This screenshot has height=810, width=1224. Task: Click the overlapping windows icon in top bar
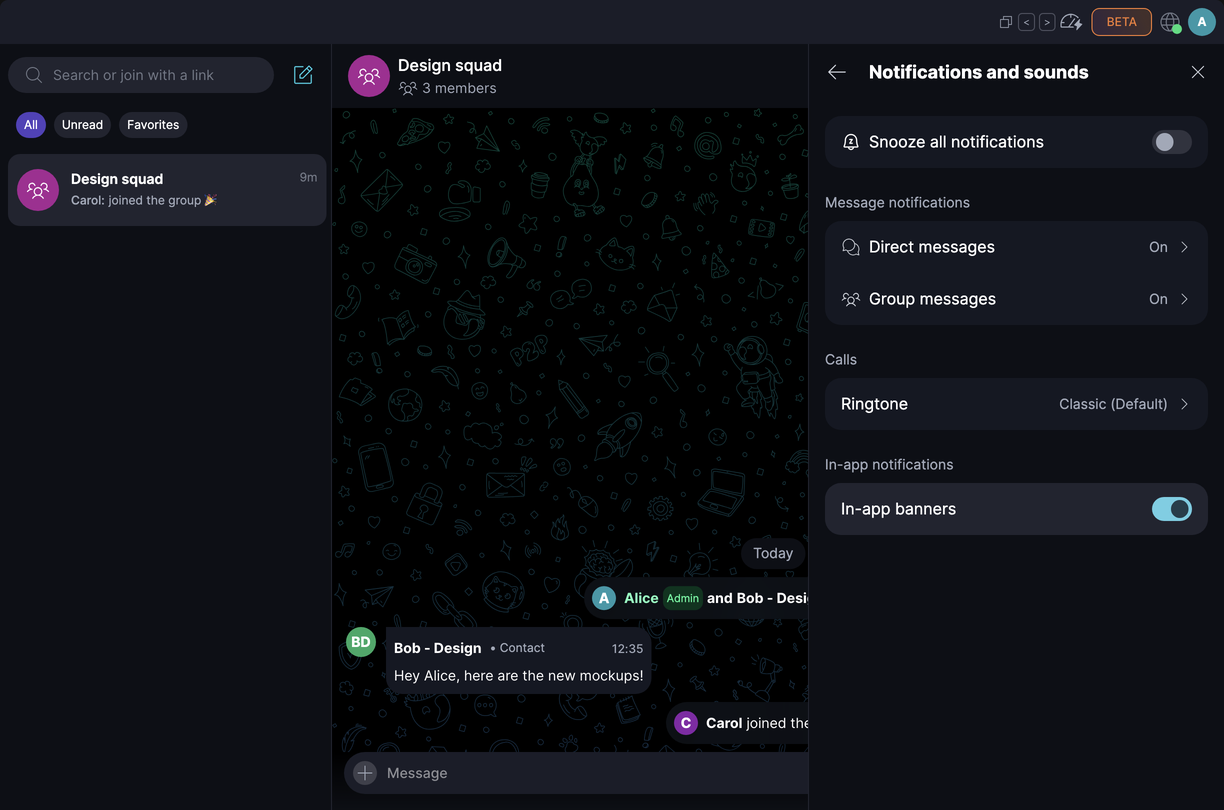(1006, 22)
